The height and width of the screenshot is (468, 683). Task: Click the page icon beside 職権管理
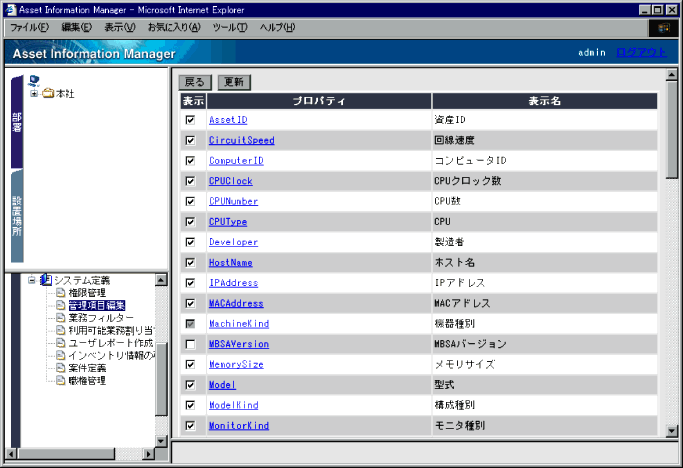(x=61, y=380)
